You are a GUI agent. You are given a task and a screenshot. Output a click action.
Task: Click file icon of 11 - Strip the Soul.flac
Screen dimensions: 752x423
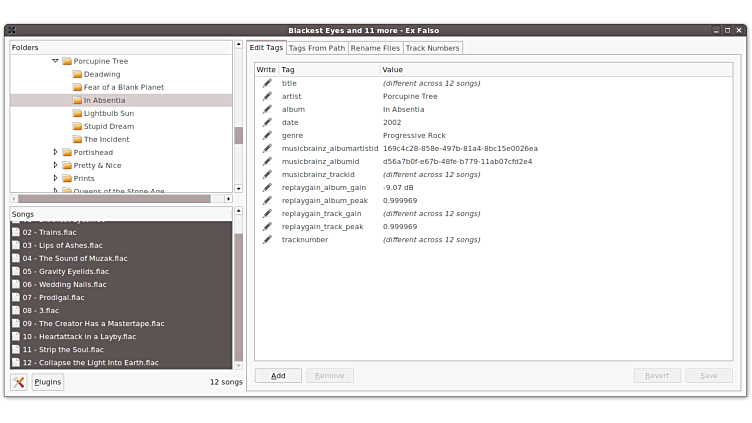(x=16, y=350)
